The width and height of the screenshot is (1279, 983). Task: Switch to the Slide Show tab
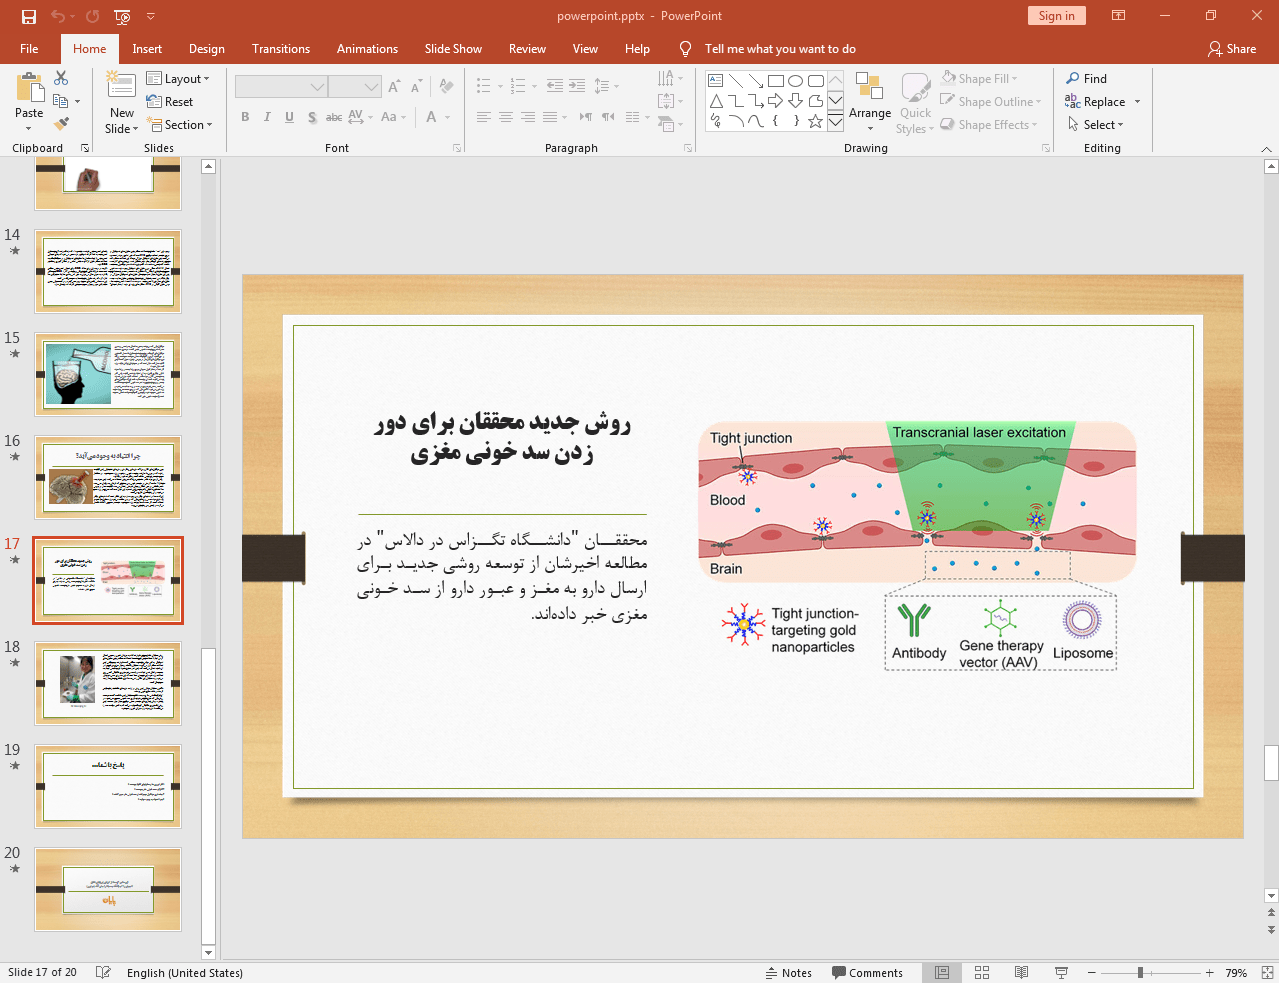tap(453, 49)
